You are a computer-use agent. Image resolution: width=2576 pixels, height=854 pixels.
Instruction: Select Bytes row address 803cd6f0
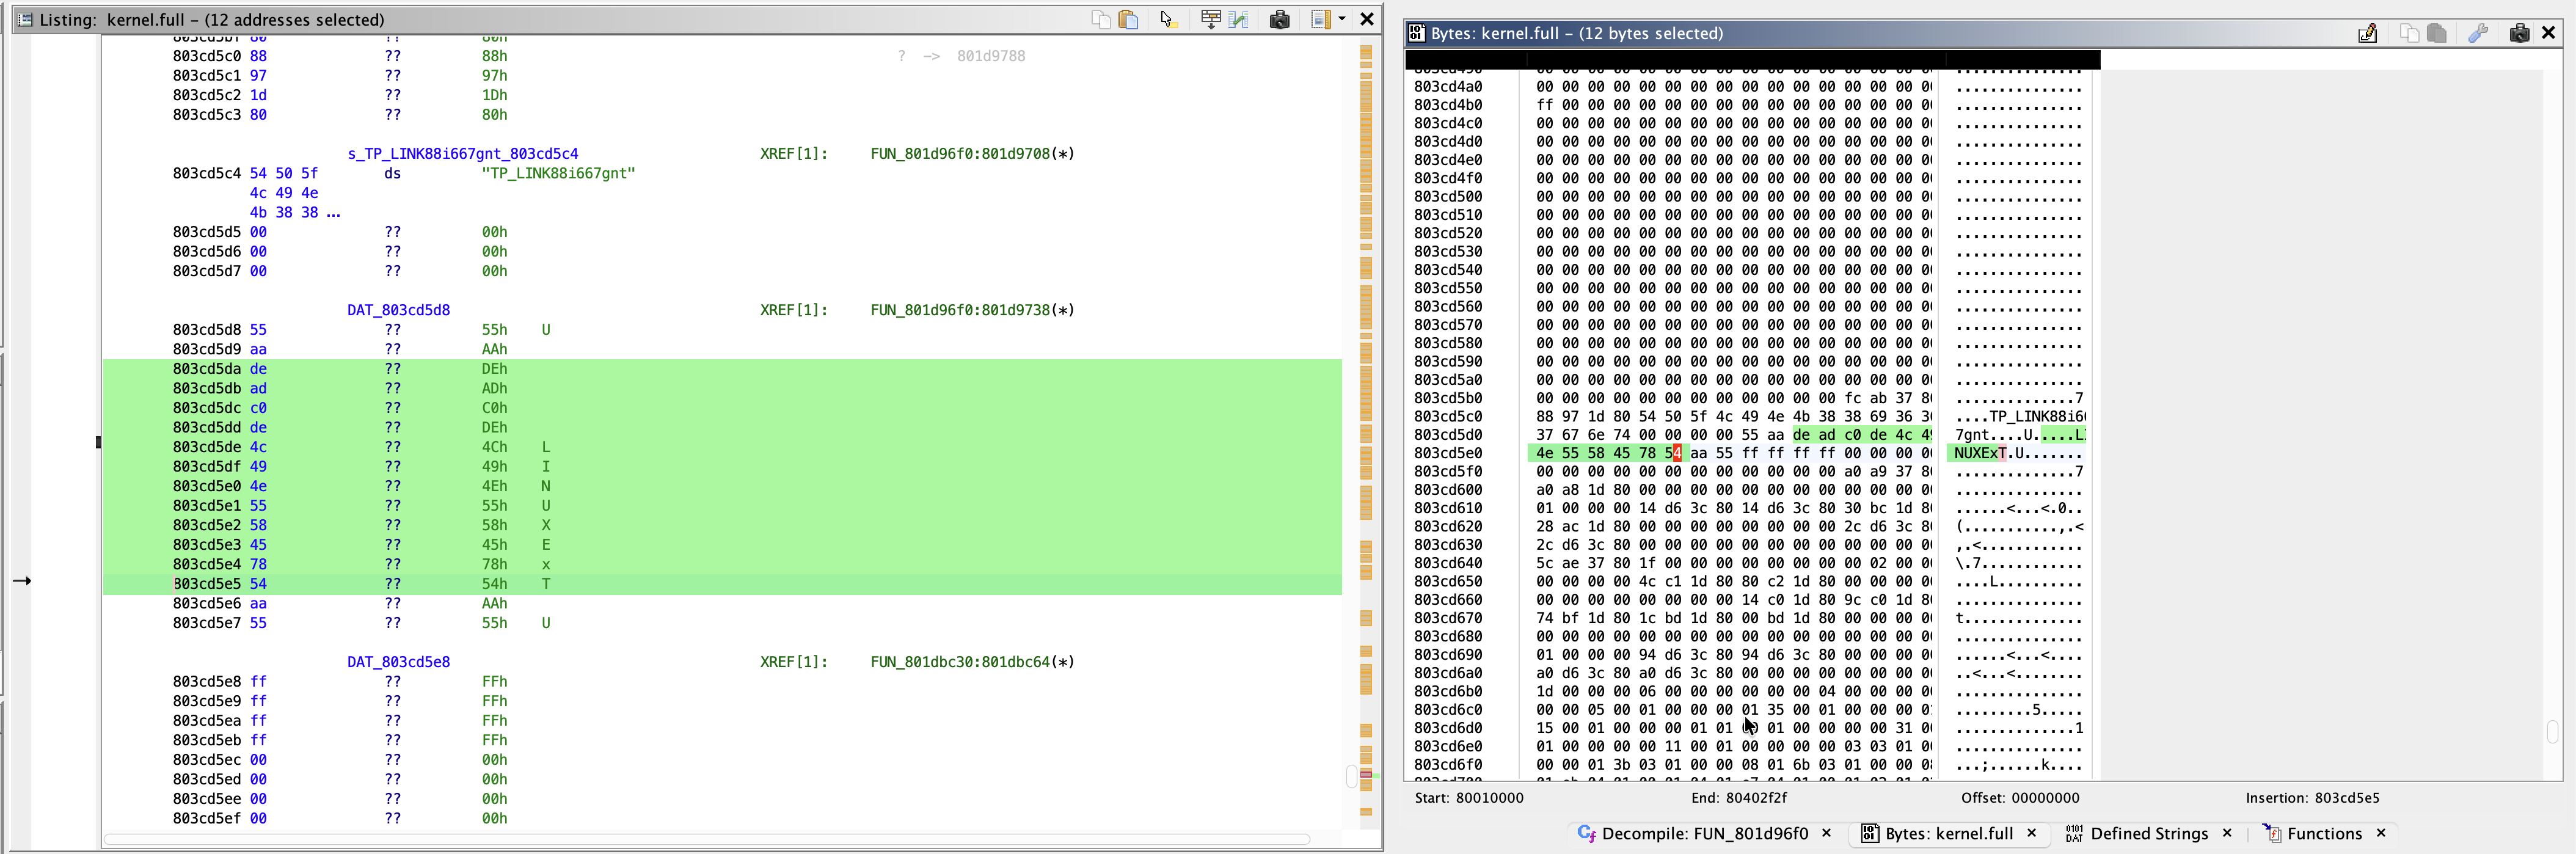(x=1448, y=765)
